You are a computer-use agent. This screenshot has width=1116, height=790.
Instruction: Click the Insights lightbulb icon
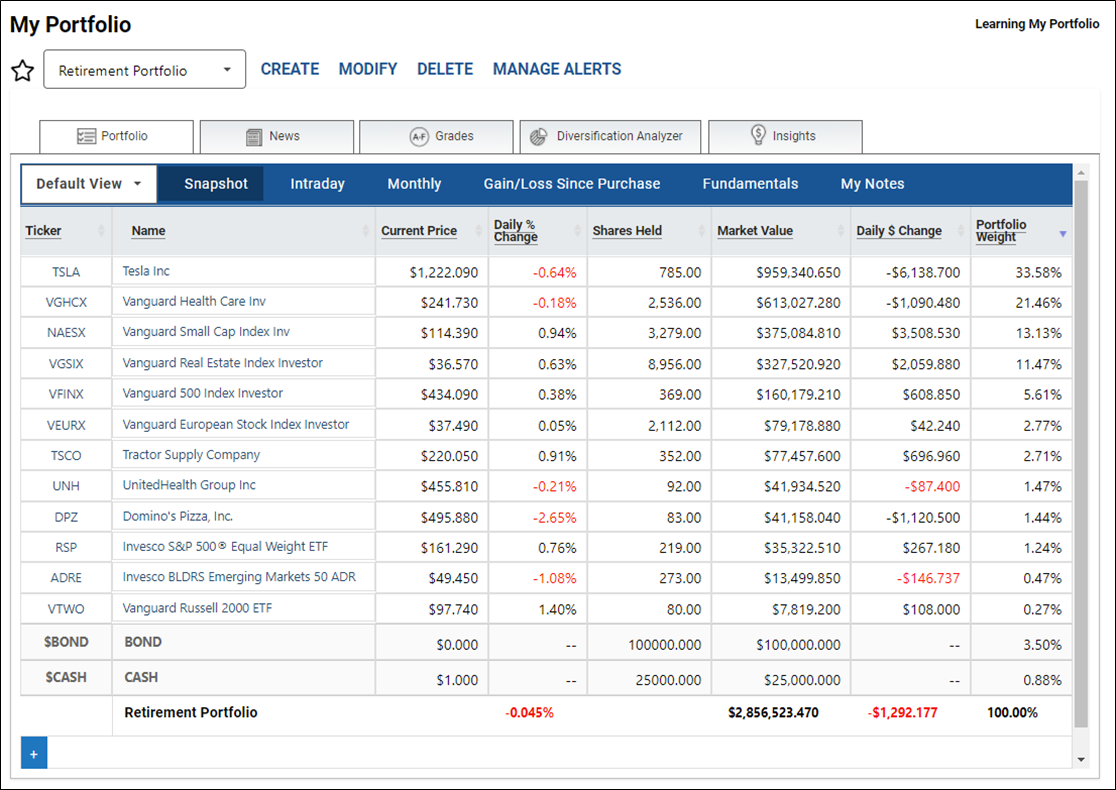(759, 135)
